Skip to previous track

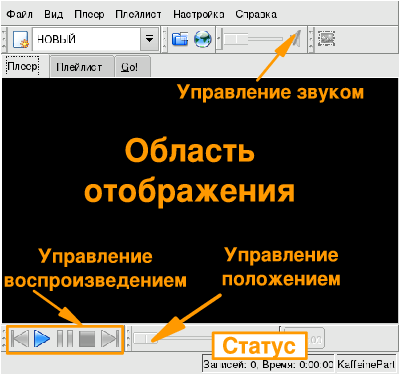[20, 339]
